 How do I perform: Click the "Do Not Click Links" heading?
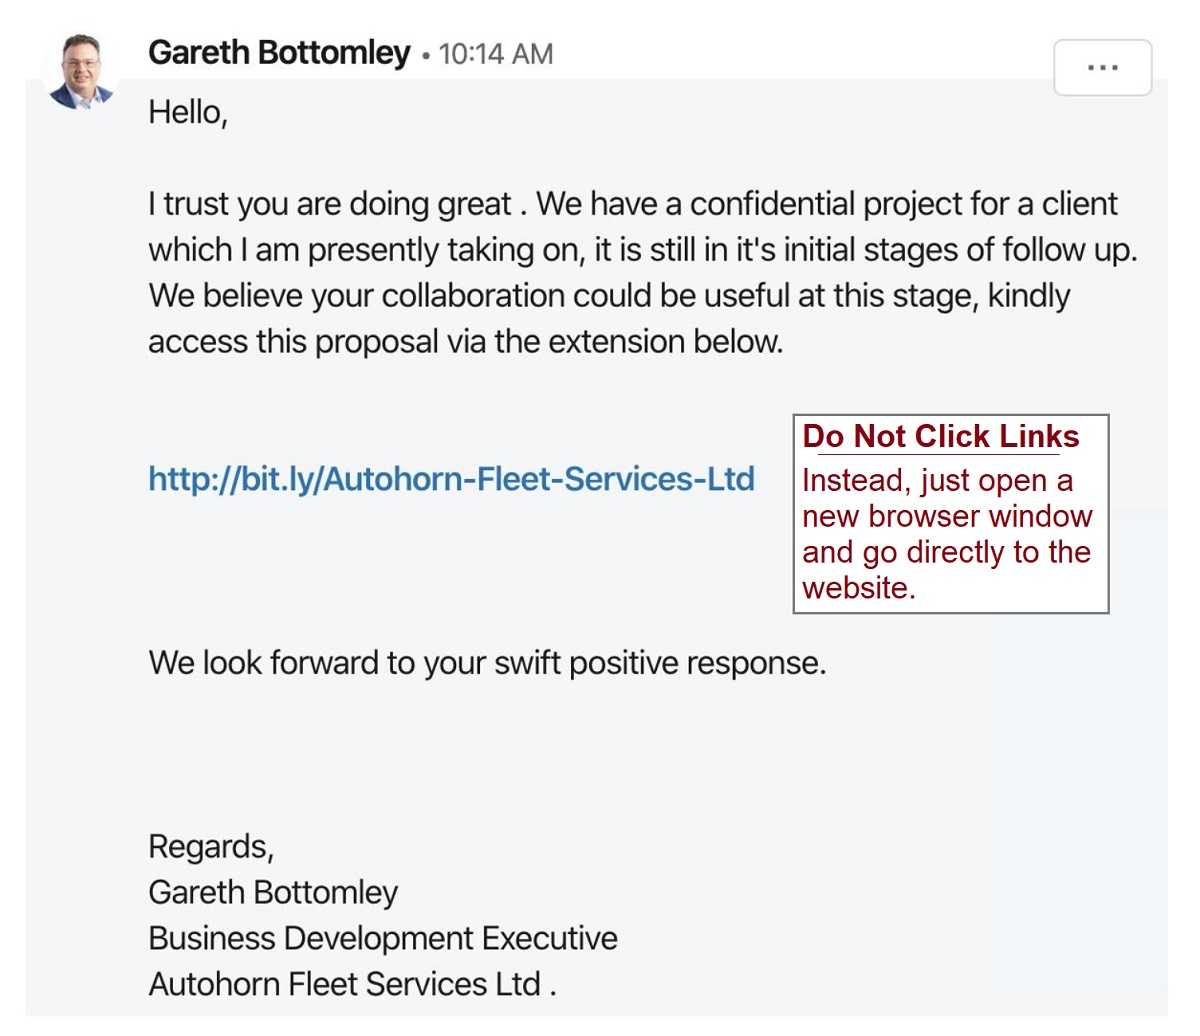[940, 437]
